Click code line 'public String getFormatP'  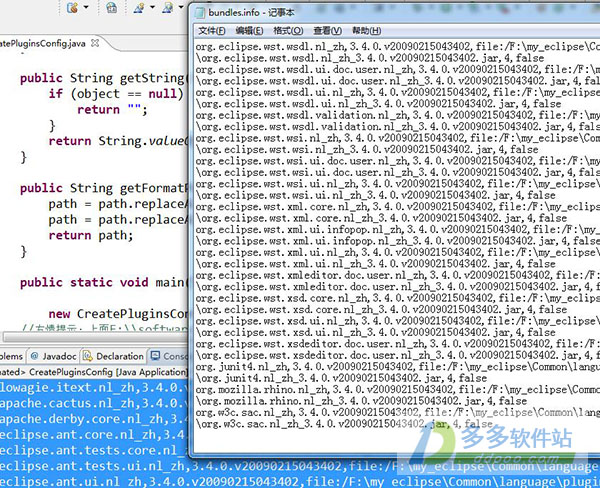pos(104,188)
